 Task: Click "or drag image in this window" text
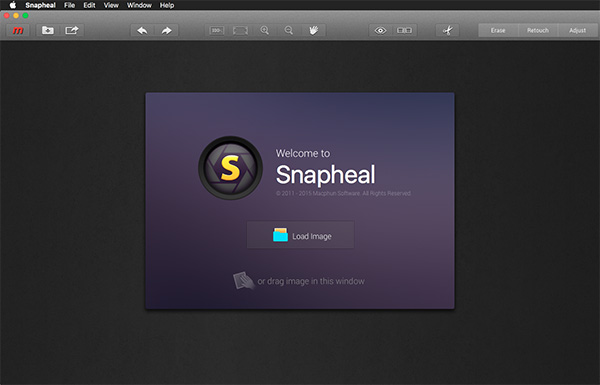pyautogui.click(x=311, y=281)
